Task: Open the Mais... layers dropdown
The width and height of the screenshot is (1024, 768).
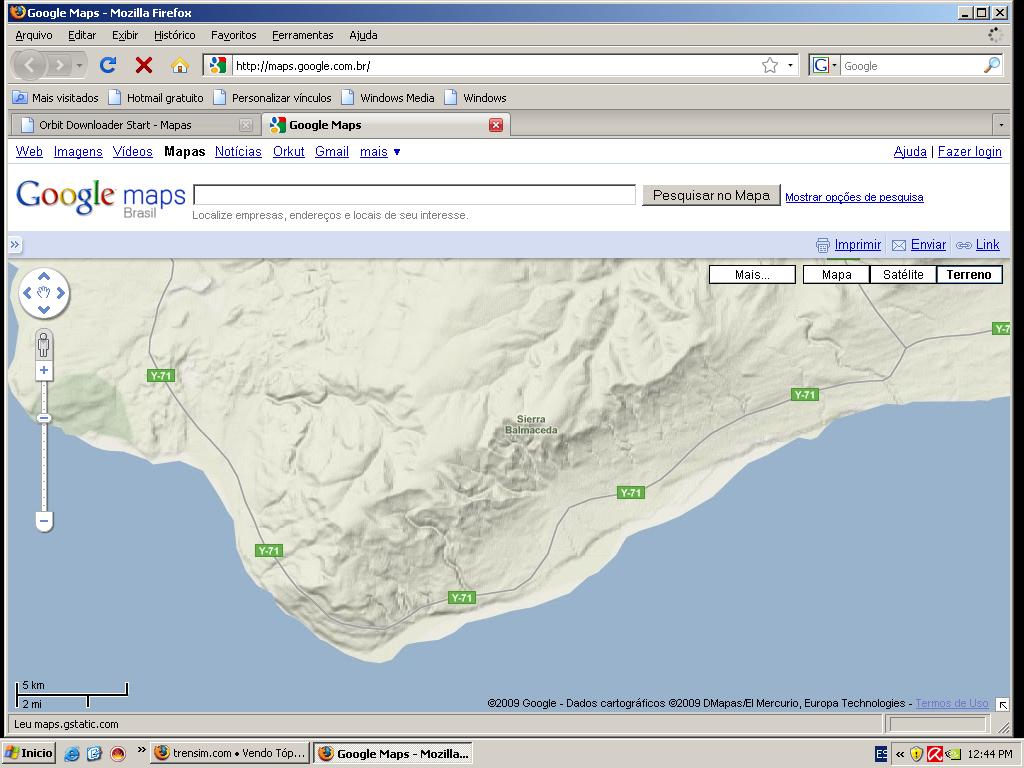Action: coord(752,275)
